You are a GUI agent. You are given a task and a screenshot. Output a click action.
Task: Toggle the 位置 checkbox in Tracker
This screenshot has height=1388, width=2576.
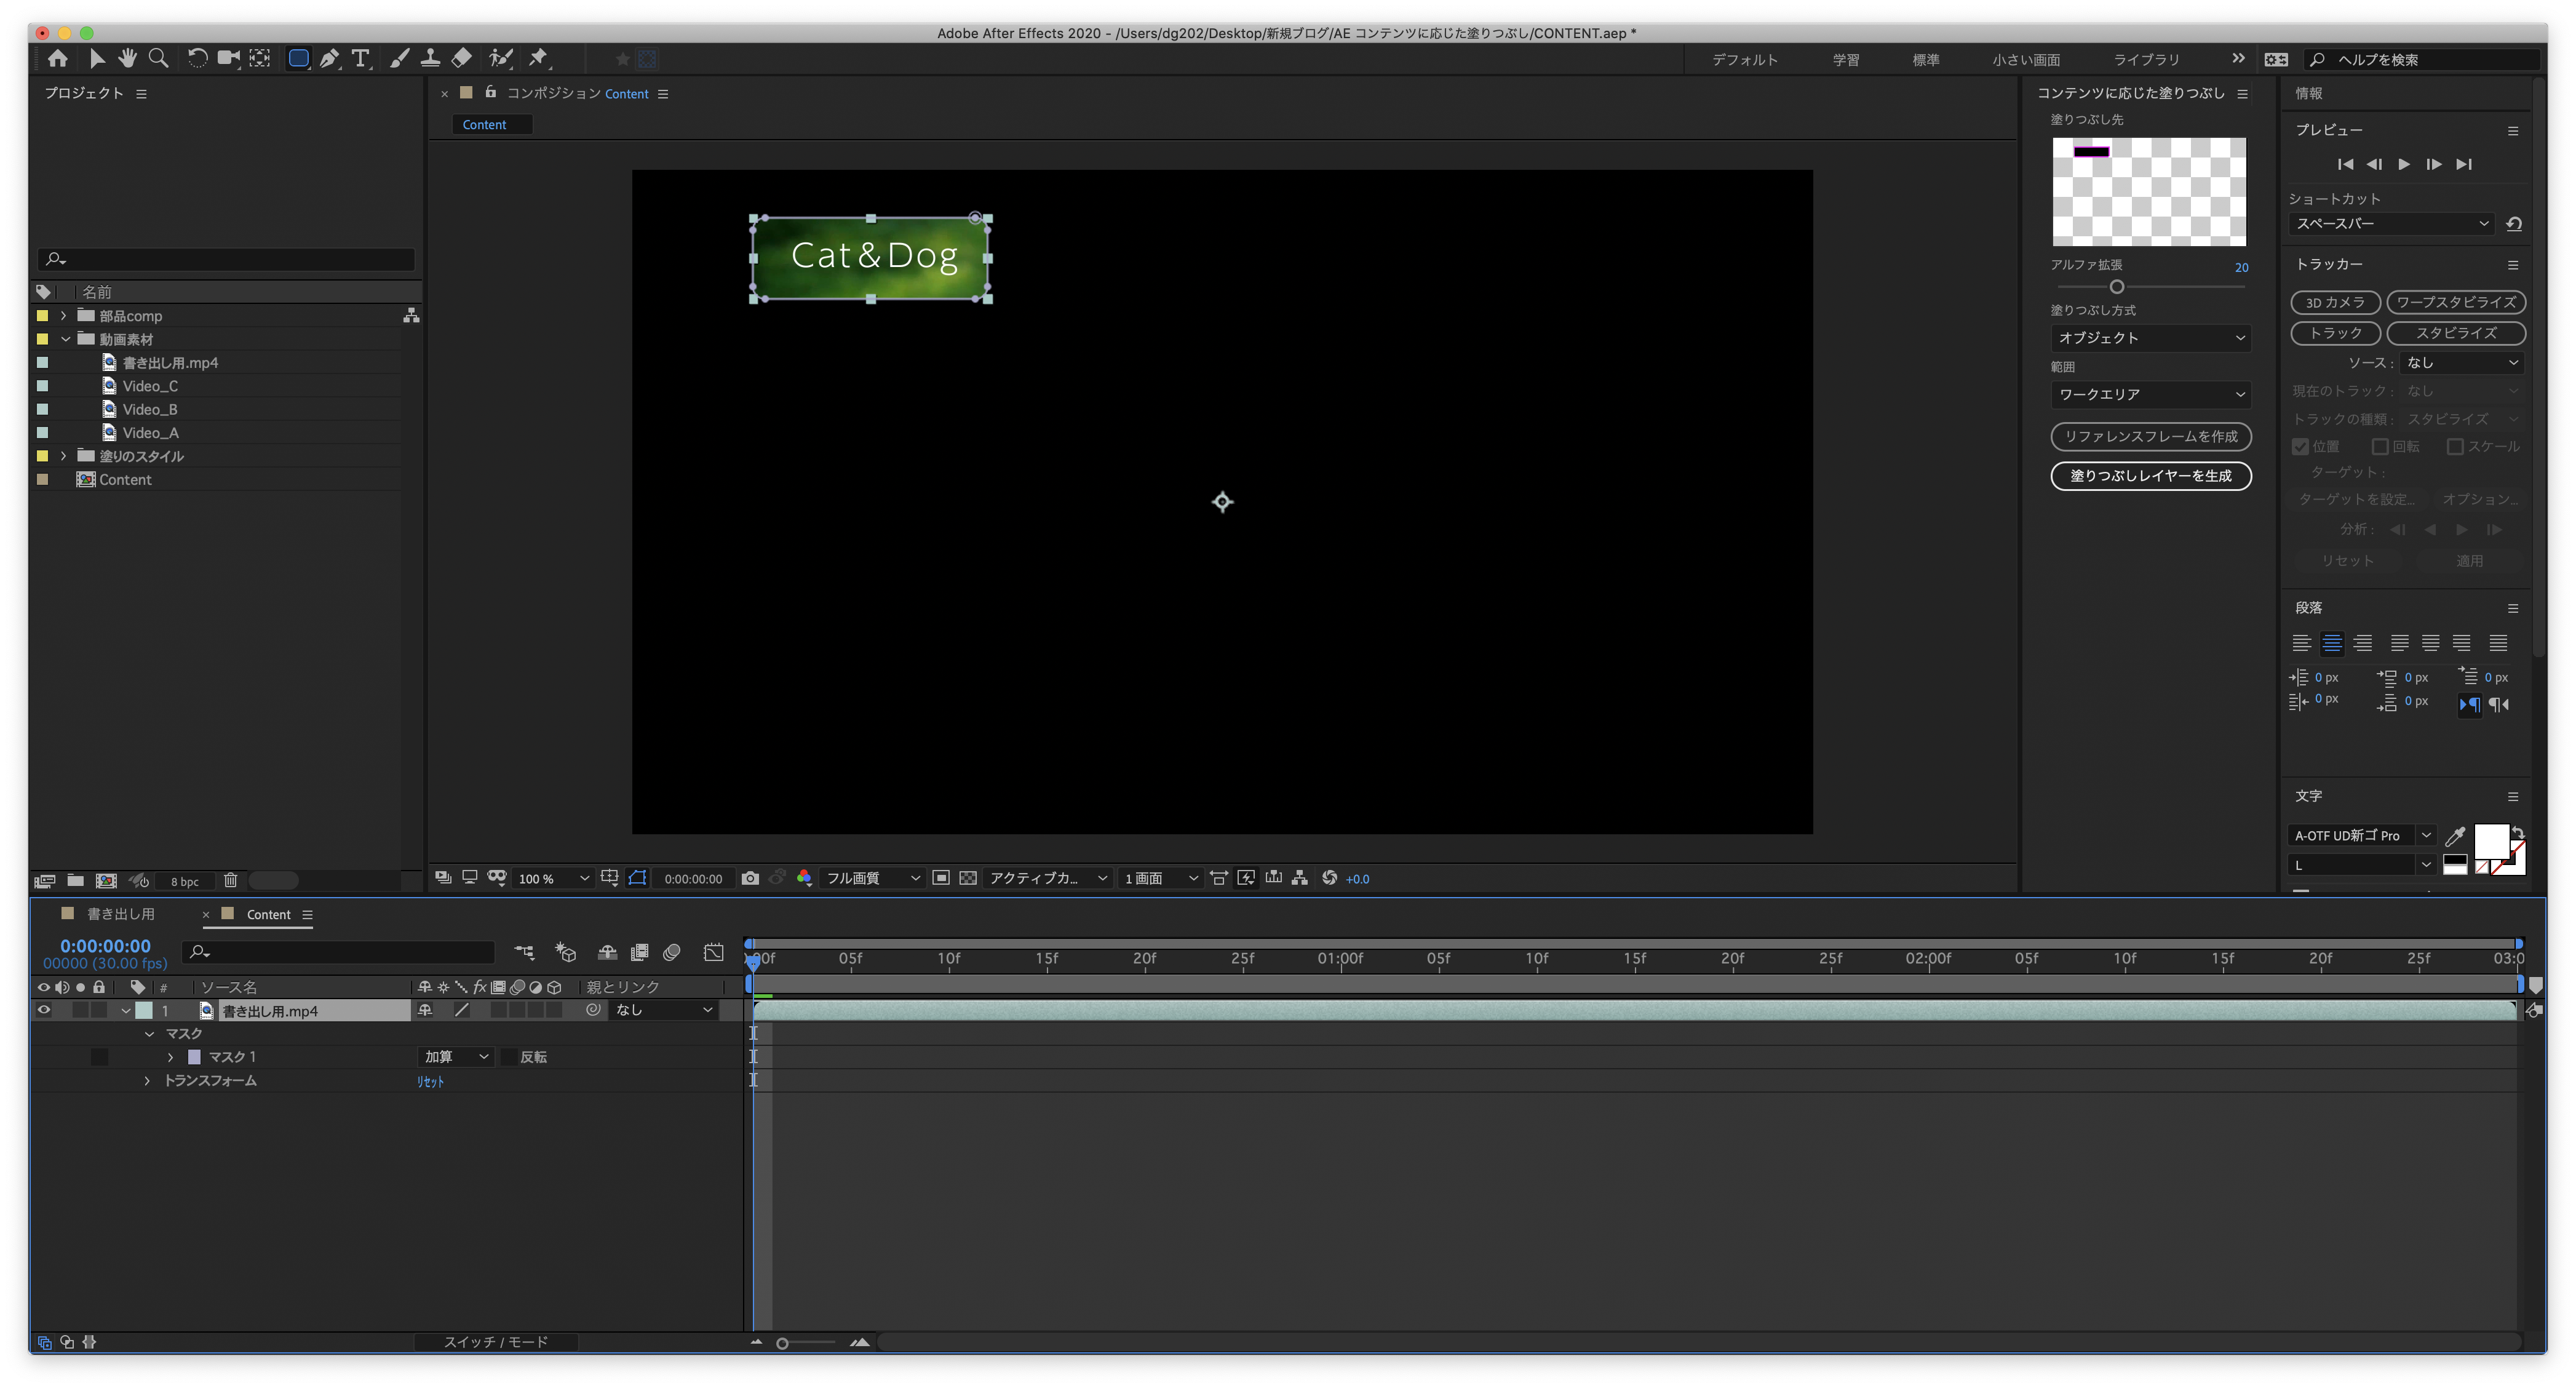click(2301, 446)
